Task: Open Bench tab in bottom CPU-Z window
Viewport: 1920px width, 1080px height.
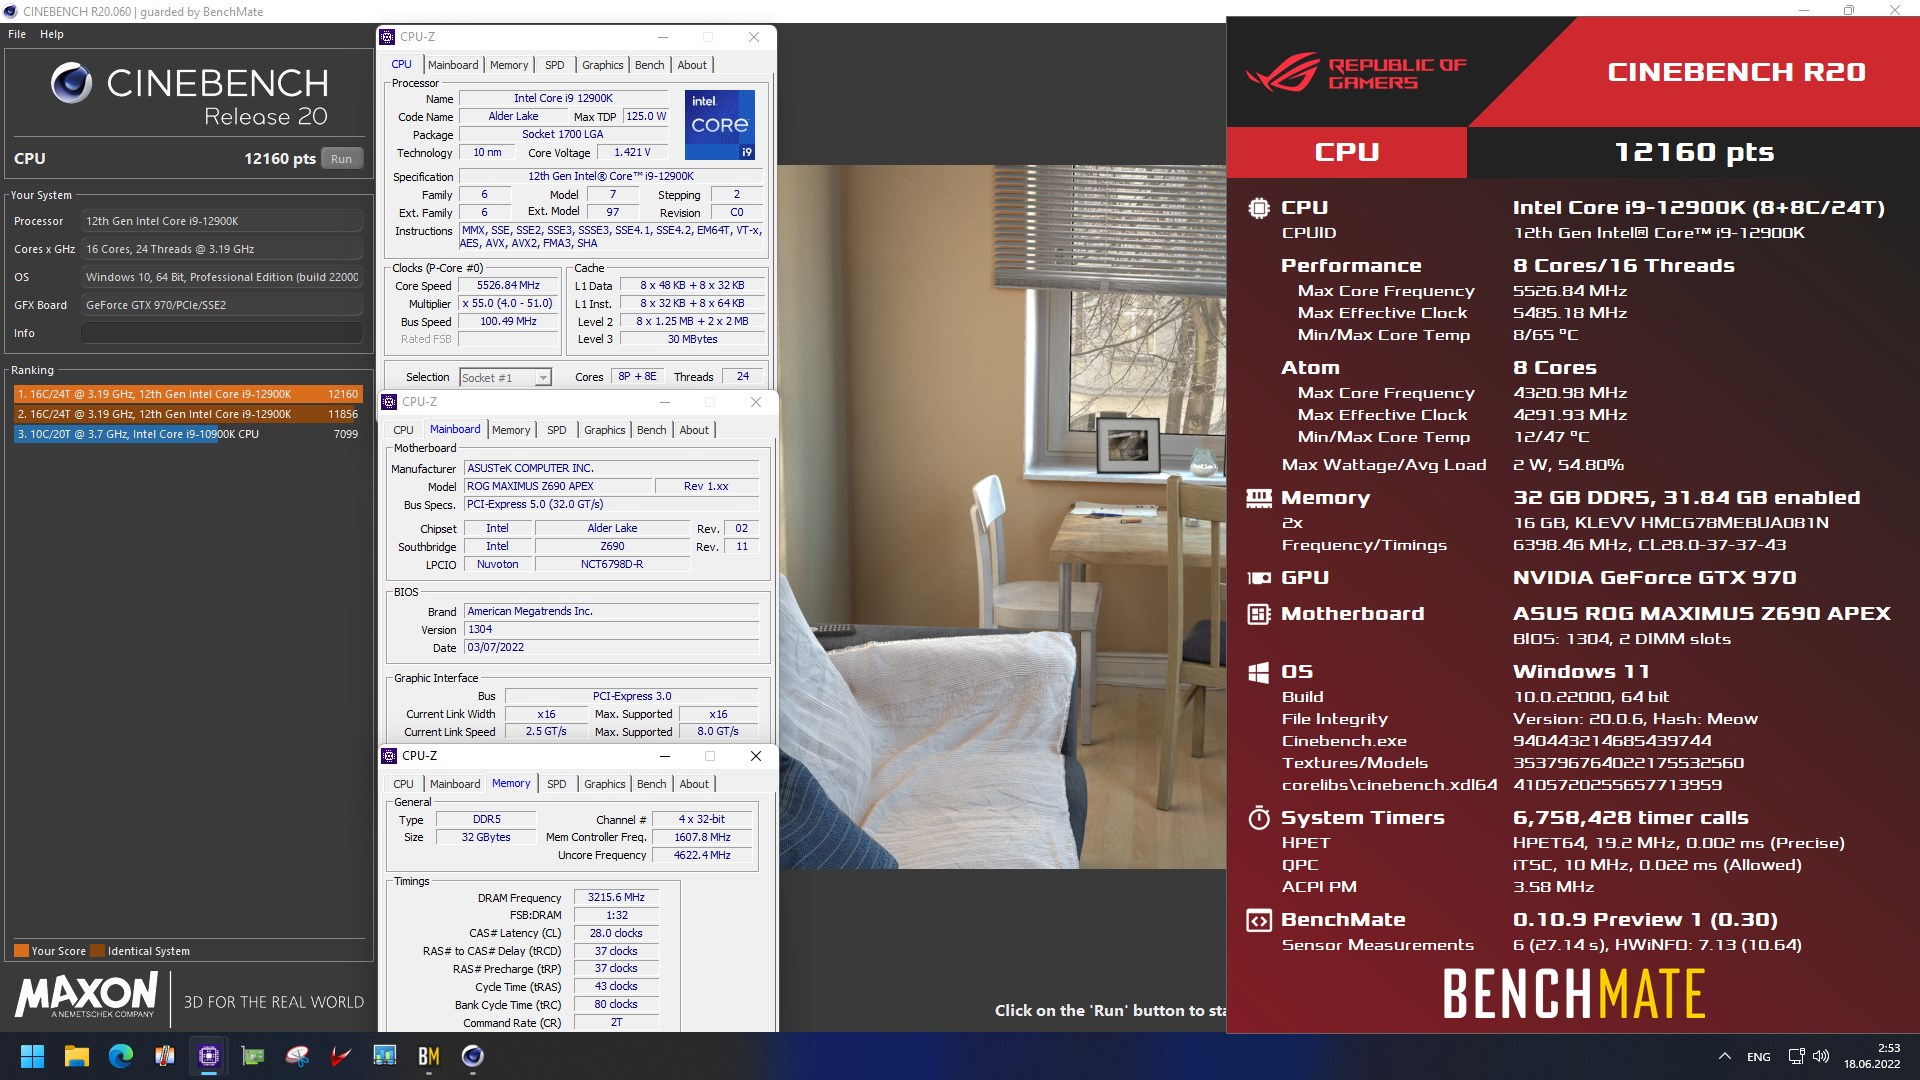Action: tap(651, 784)
